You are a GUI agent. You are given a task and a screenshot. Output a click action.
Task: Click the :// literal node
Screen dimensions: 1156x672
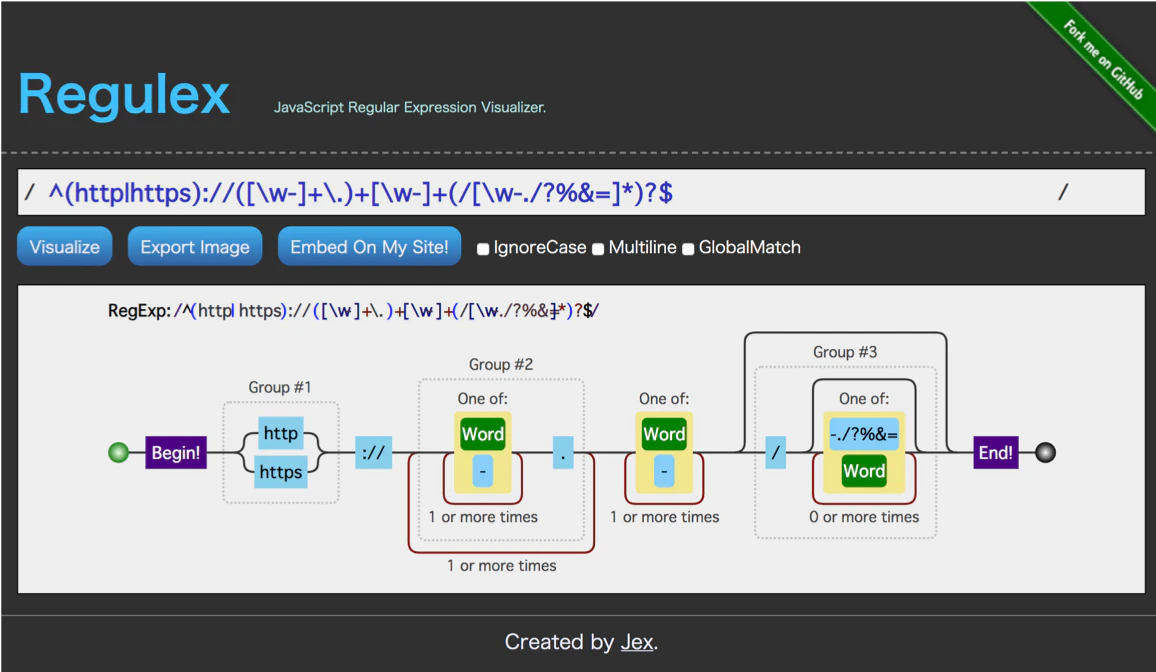click(373, 452)
